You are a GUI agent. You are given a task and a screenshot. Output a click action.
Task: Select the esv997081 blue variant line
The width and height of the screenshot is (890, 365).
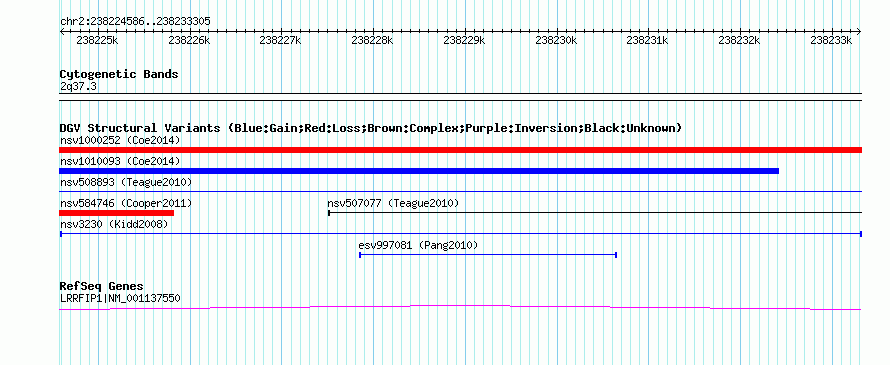488,255
